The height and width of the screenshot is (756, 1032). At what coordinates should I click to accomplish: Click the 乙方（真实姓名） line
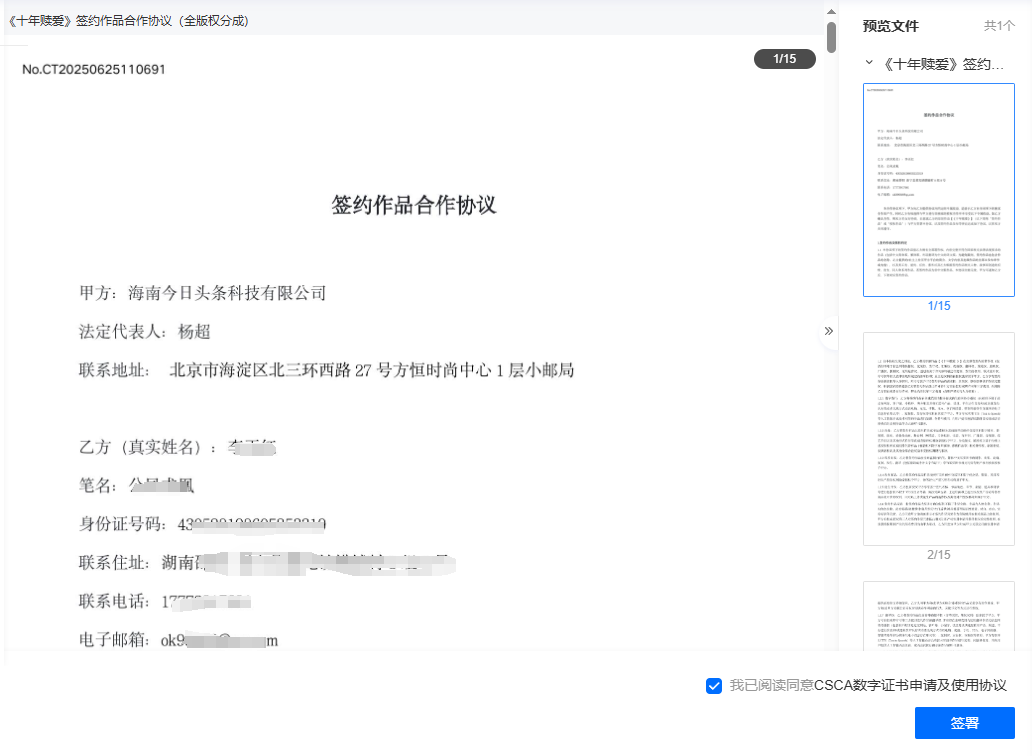click(x=178, y=447)
